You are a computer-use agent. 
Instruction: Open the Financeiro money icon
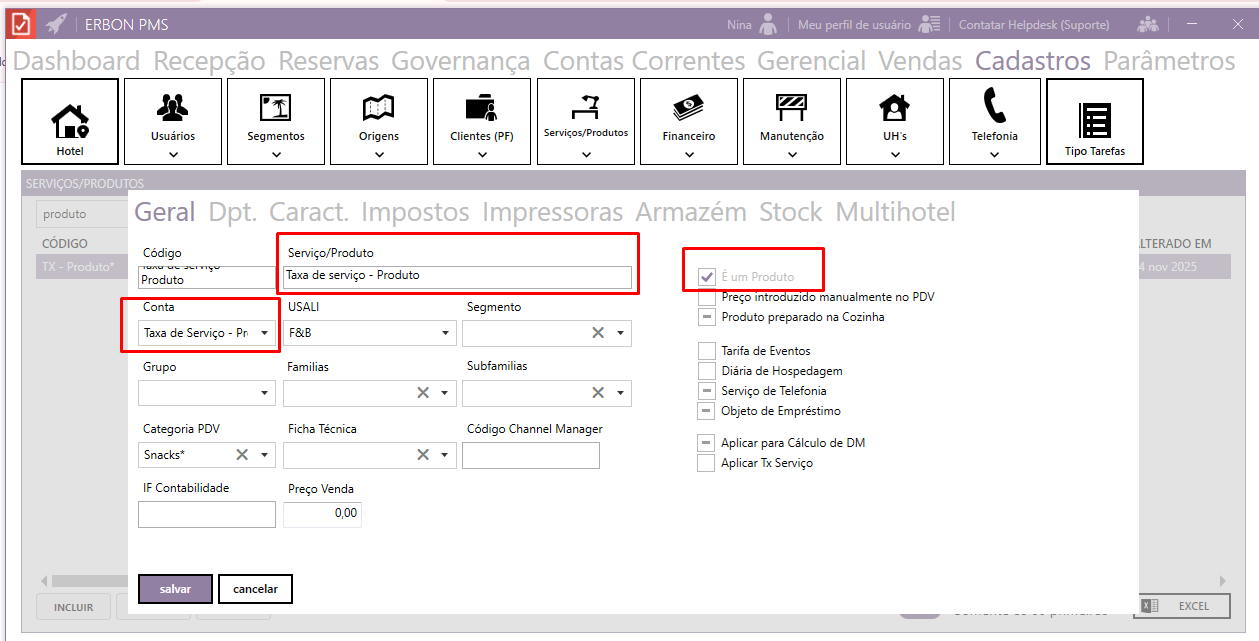(689, 106)
